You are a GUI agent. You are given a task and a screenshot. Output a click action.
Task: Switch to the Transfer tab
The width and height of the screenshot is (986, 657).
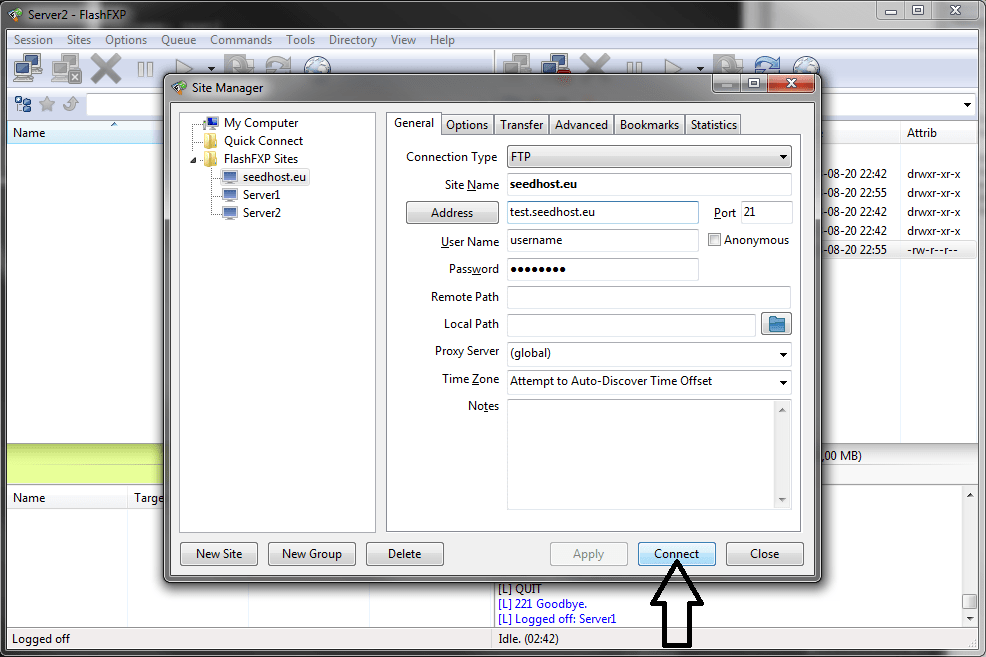coord(521,124)
